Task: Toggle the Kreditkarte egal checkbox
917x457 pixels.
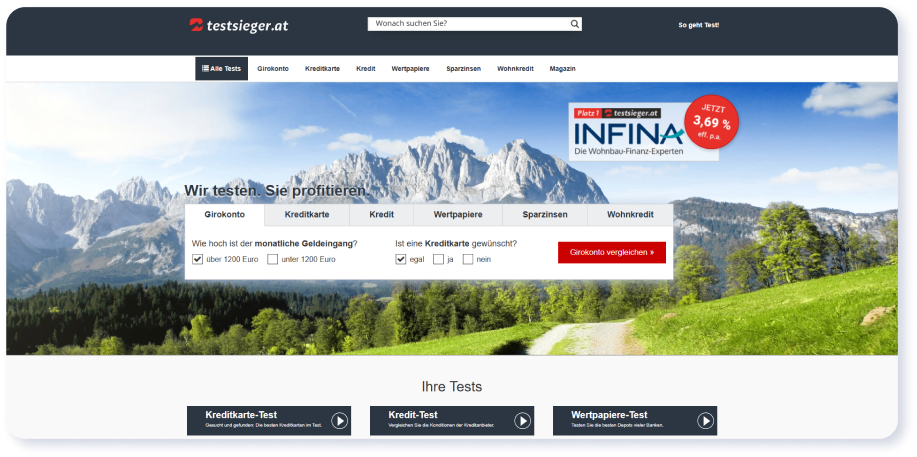Action: 401,259
